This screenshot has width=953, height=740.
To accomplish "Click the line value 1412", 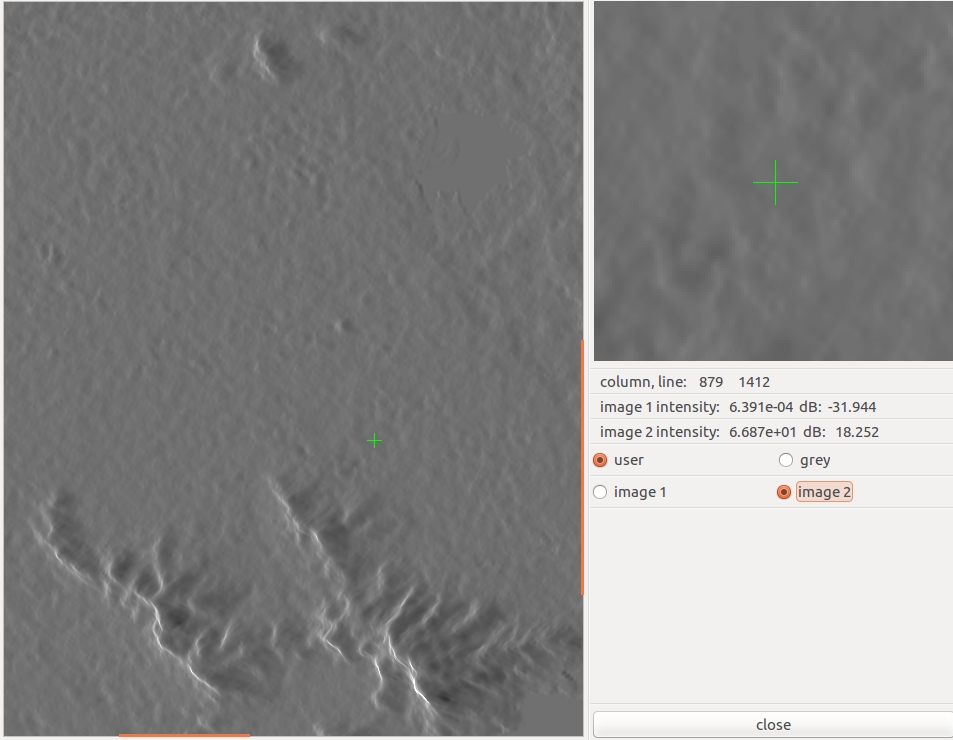I will (754, 382).
